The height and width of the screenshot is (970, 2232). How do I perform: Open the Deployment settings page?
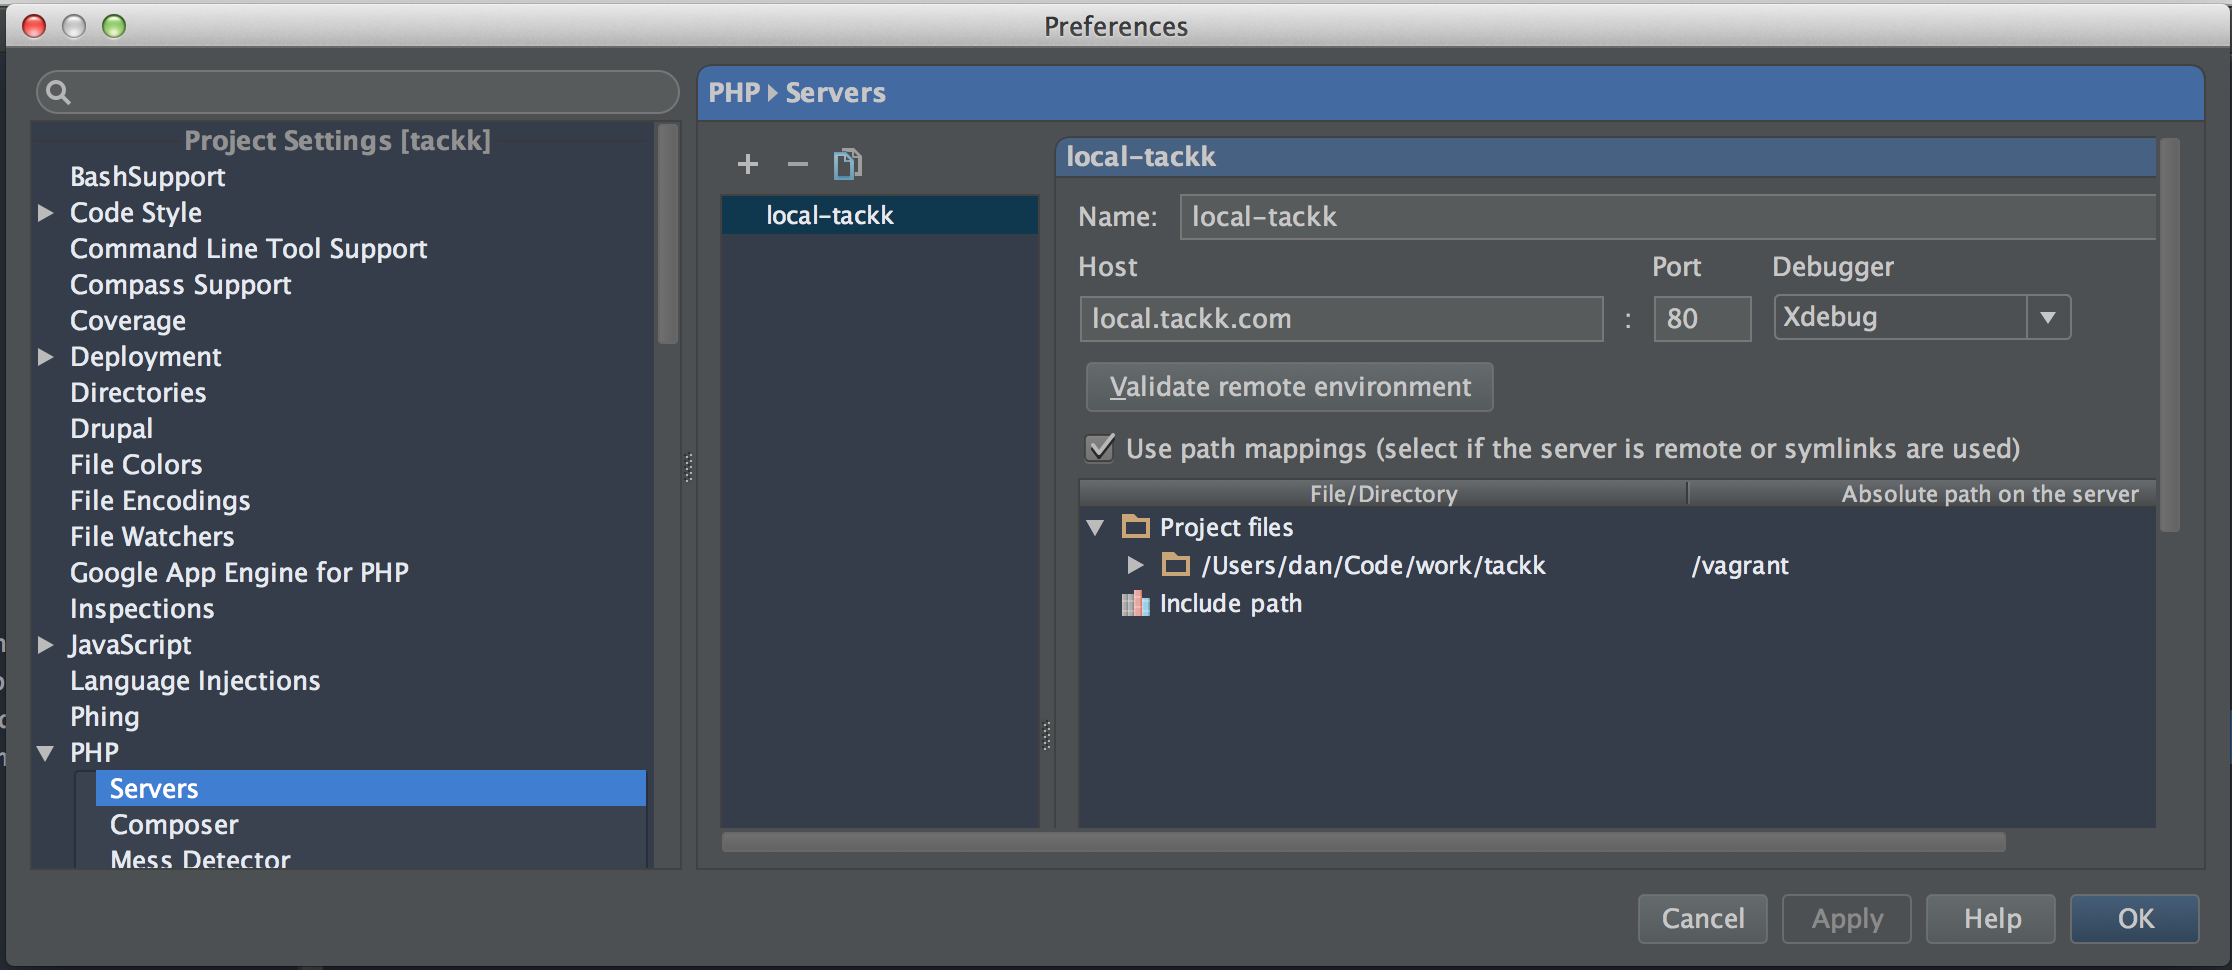point(146,357)
